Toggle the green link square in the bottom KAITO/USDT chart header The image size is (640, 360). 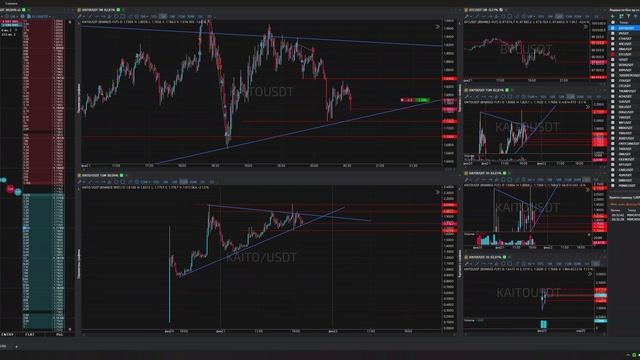pyautogui.click(x=121, y=175)
